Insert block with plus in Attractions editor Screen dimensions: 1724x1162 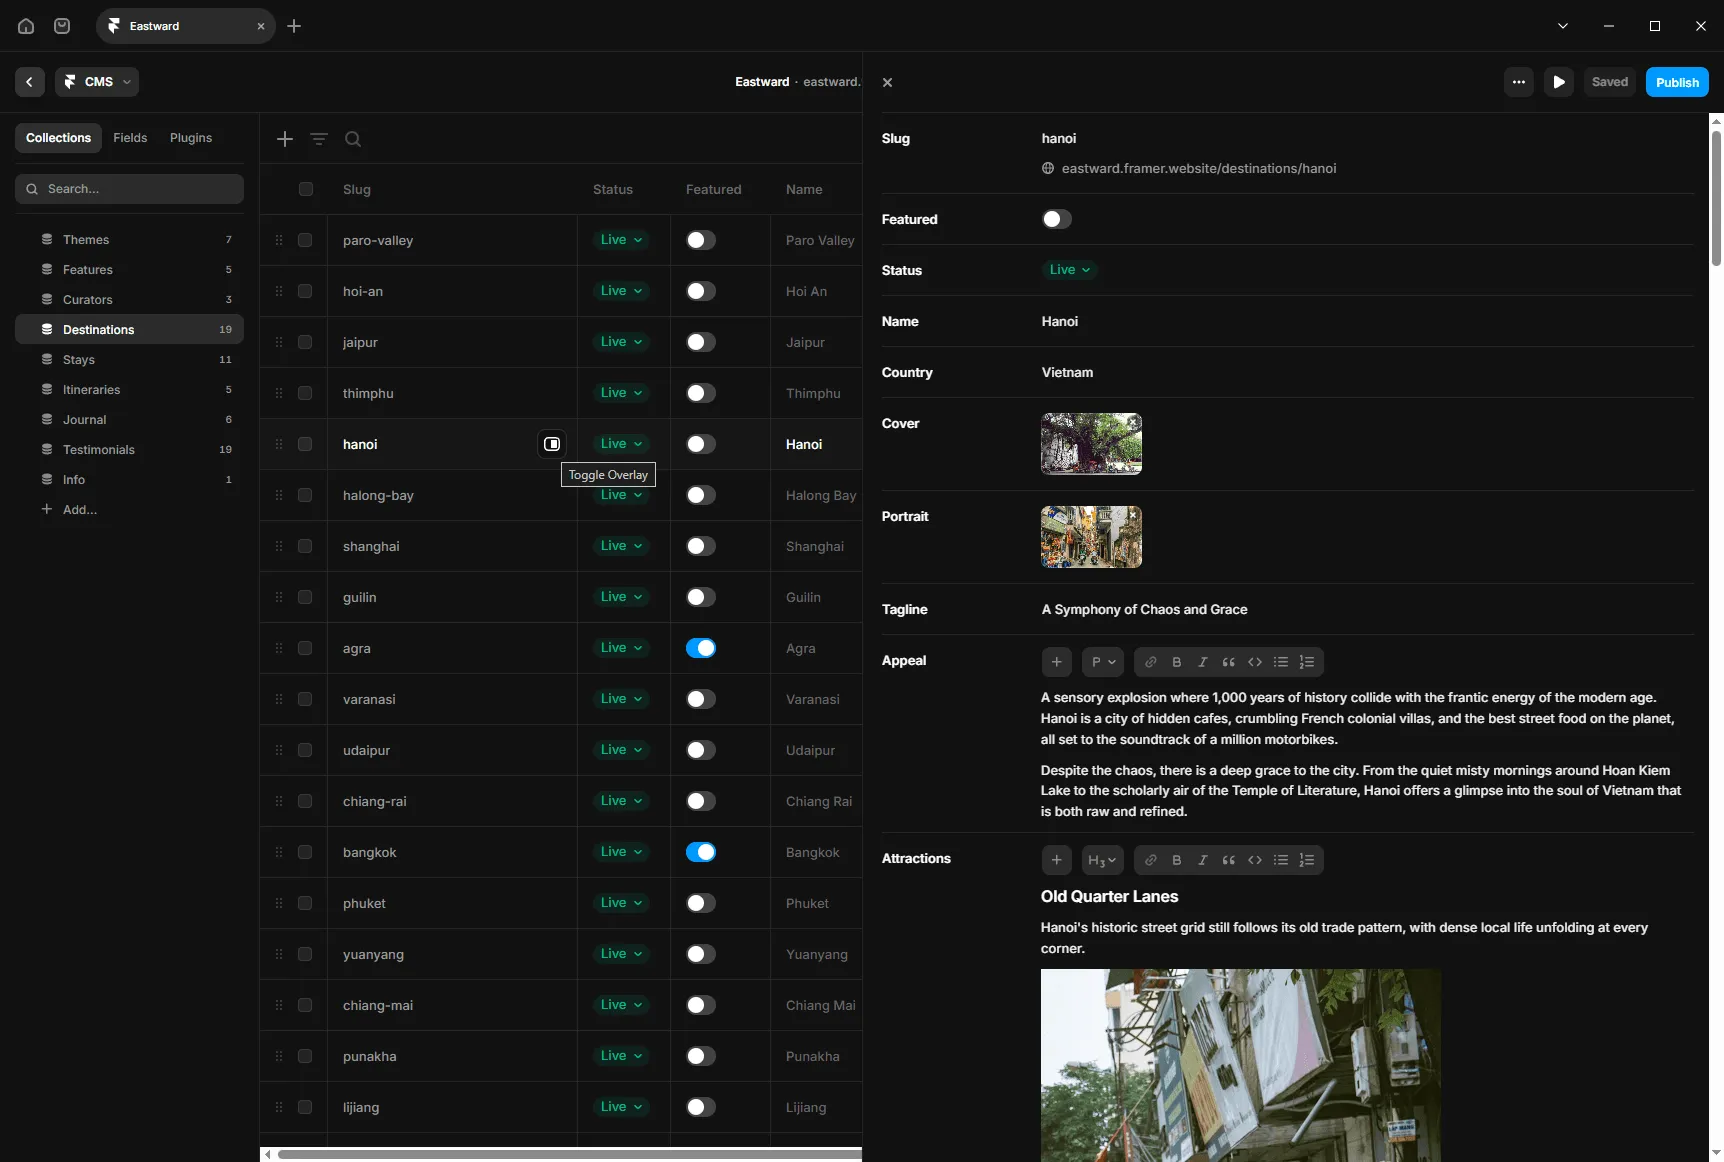click(x=1057, y=860)
